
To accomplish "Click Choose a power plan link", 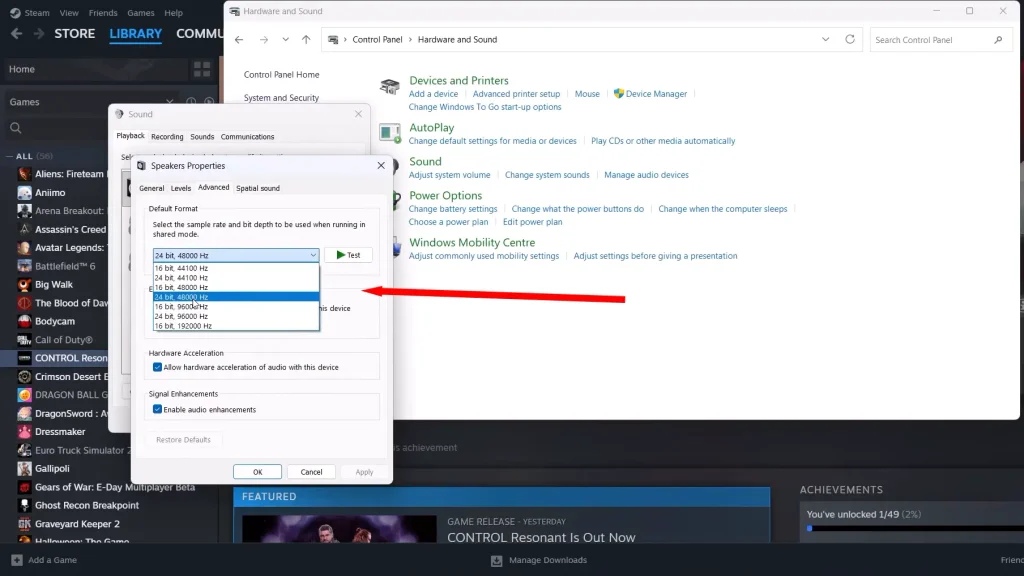I will [x=448, y=222].
